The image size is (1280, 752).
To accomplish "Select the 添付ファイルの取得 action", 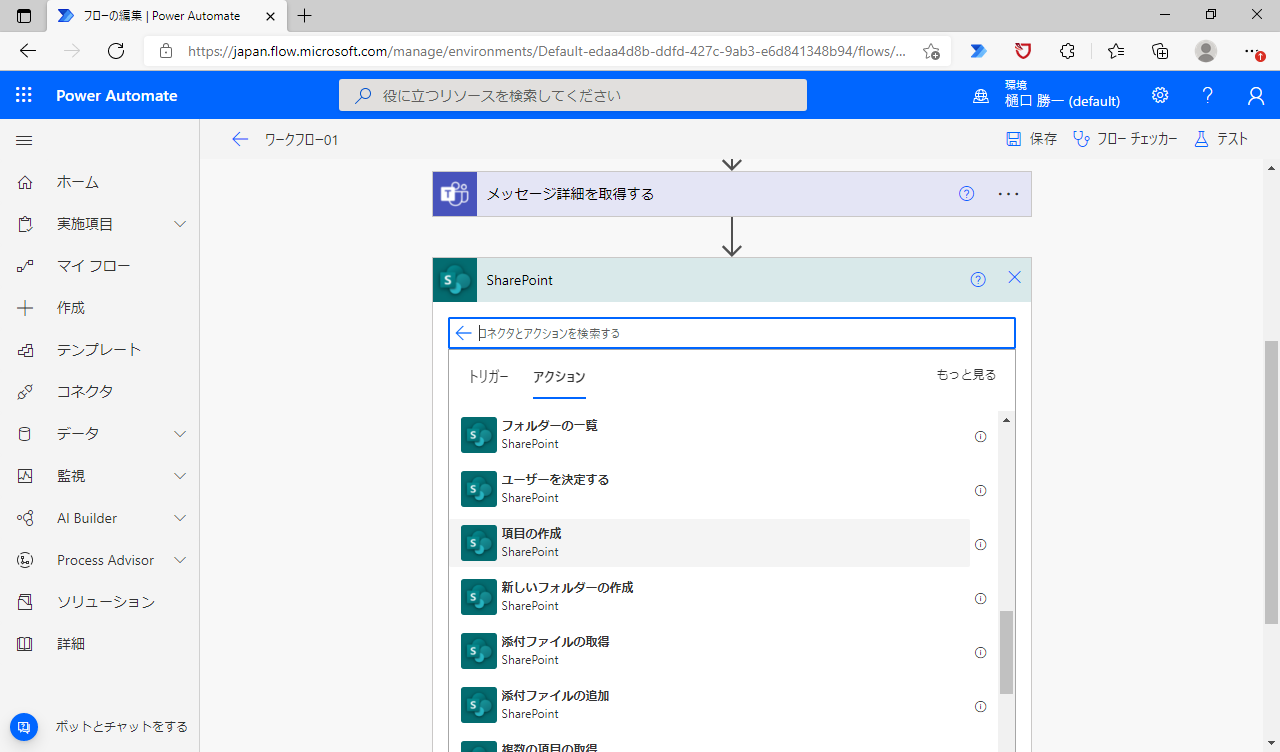I will pyautogui.click(x=710, y=651).
